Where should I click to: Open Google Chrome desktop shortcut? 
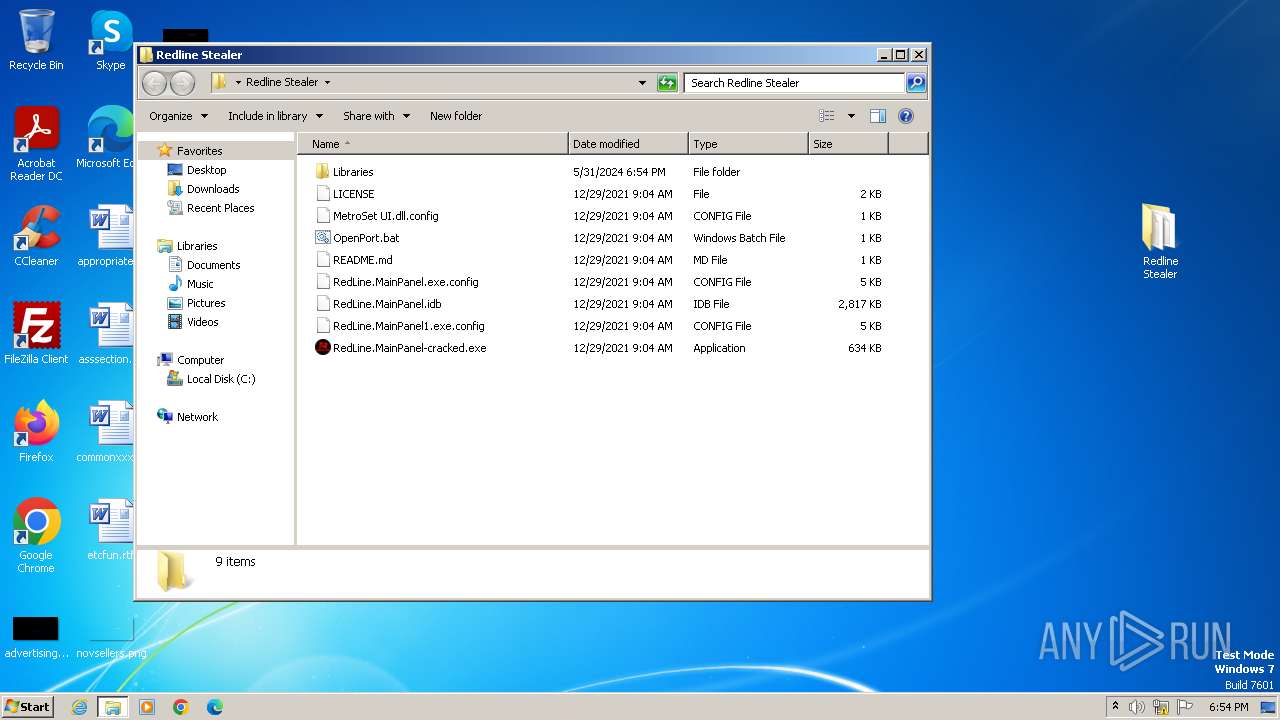(36, 535)
